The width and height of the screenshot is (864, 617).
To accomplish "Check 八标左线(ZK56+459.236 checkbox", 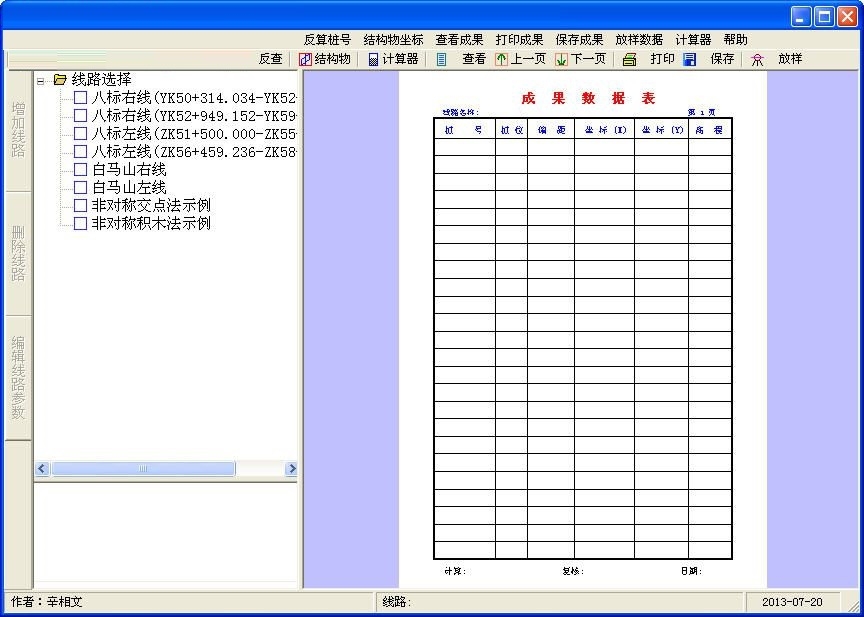I will (x=80, y=151).
